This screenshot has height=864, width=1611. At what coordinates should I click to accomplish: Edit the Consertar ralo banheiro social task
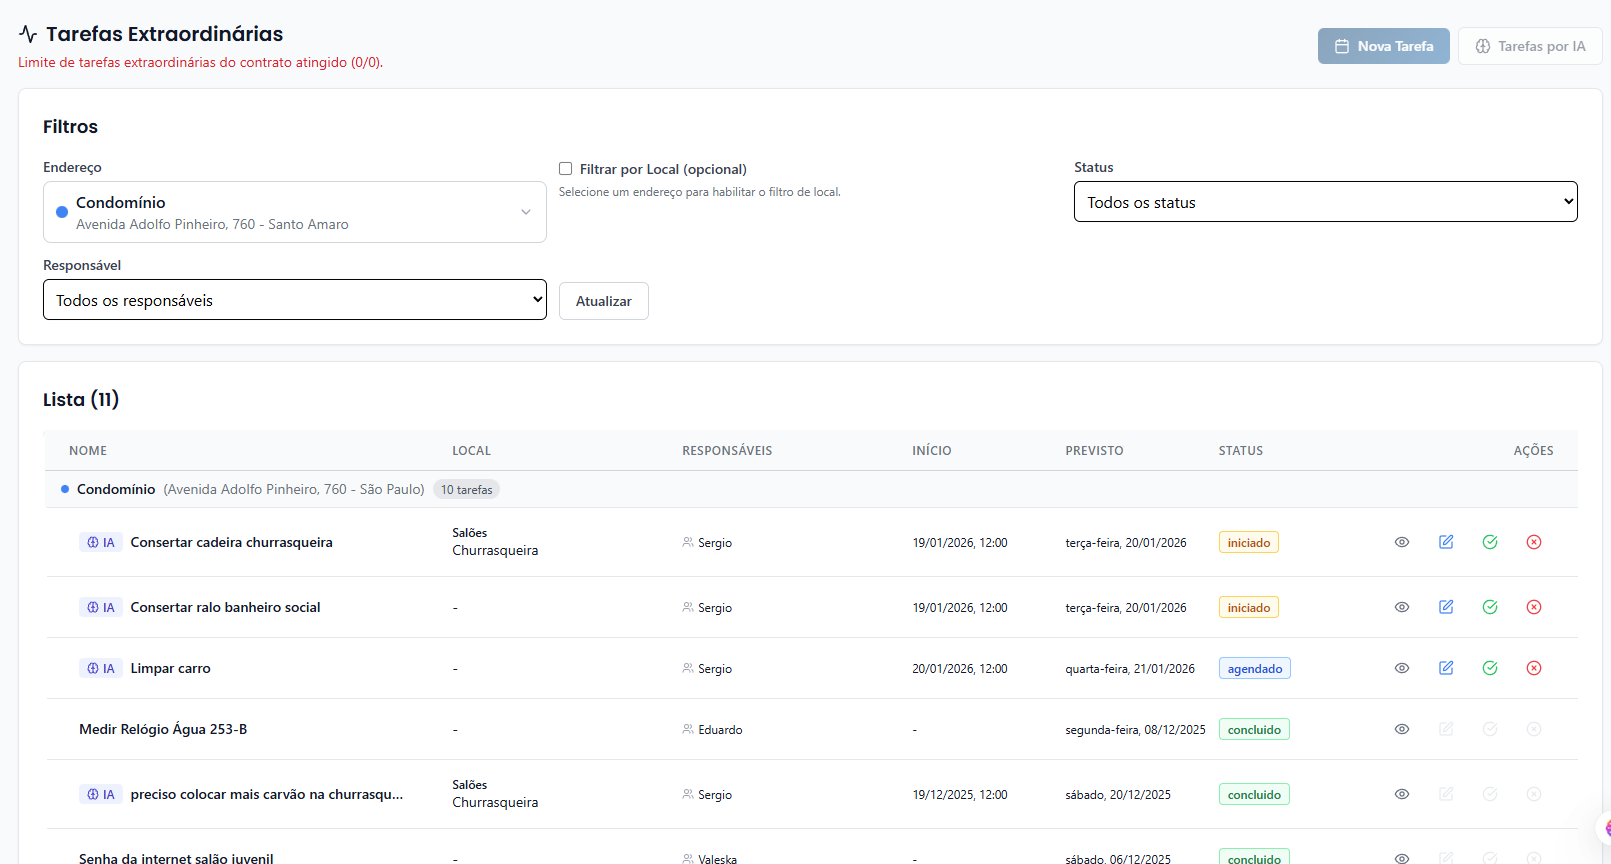click(x=1446, y=607)
